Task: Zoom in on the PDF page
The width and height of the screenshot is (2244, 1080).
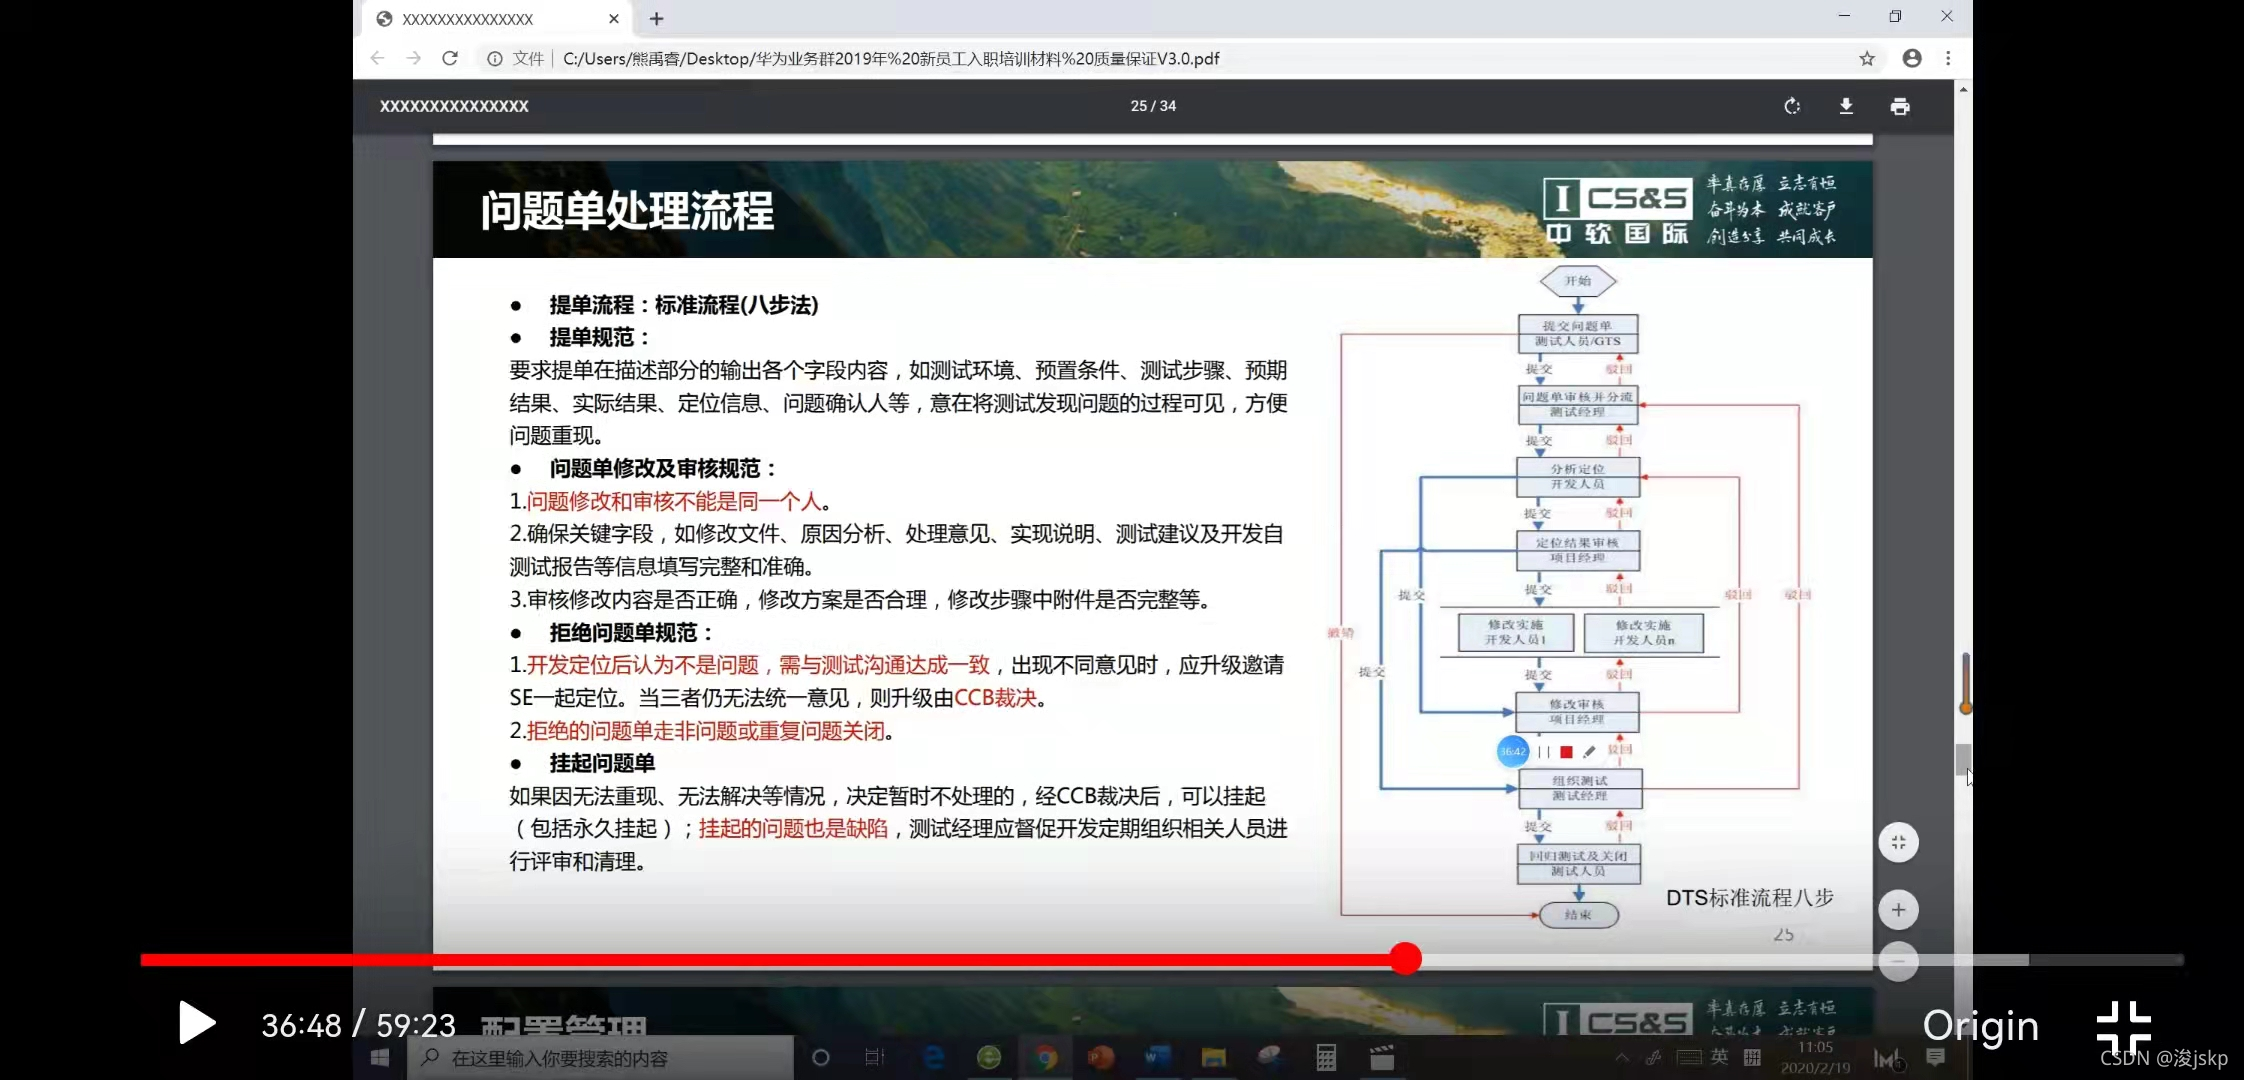Action: [x=1898, y=910]
